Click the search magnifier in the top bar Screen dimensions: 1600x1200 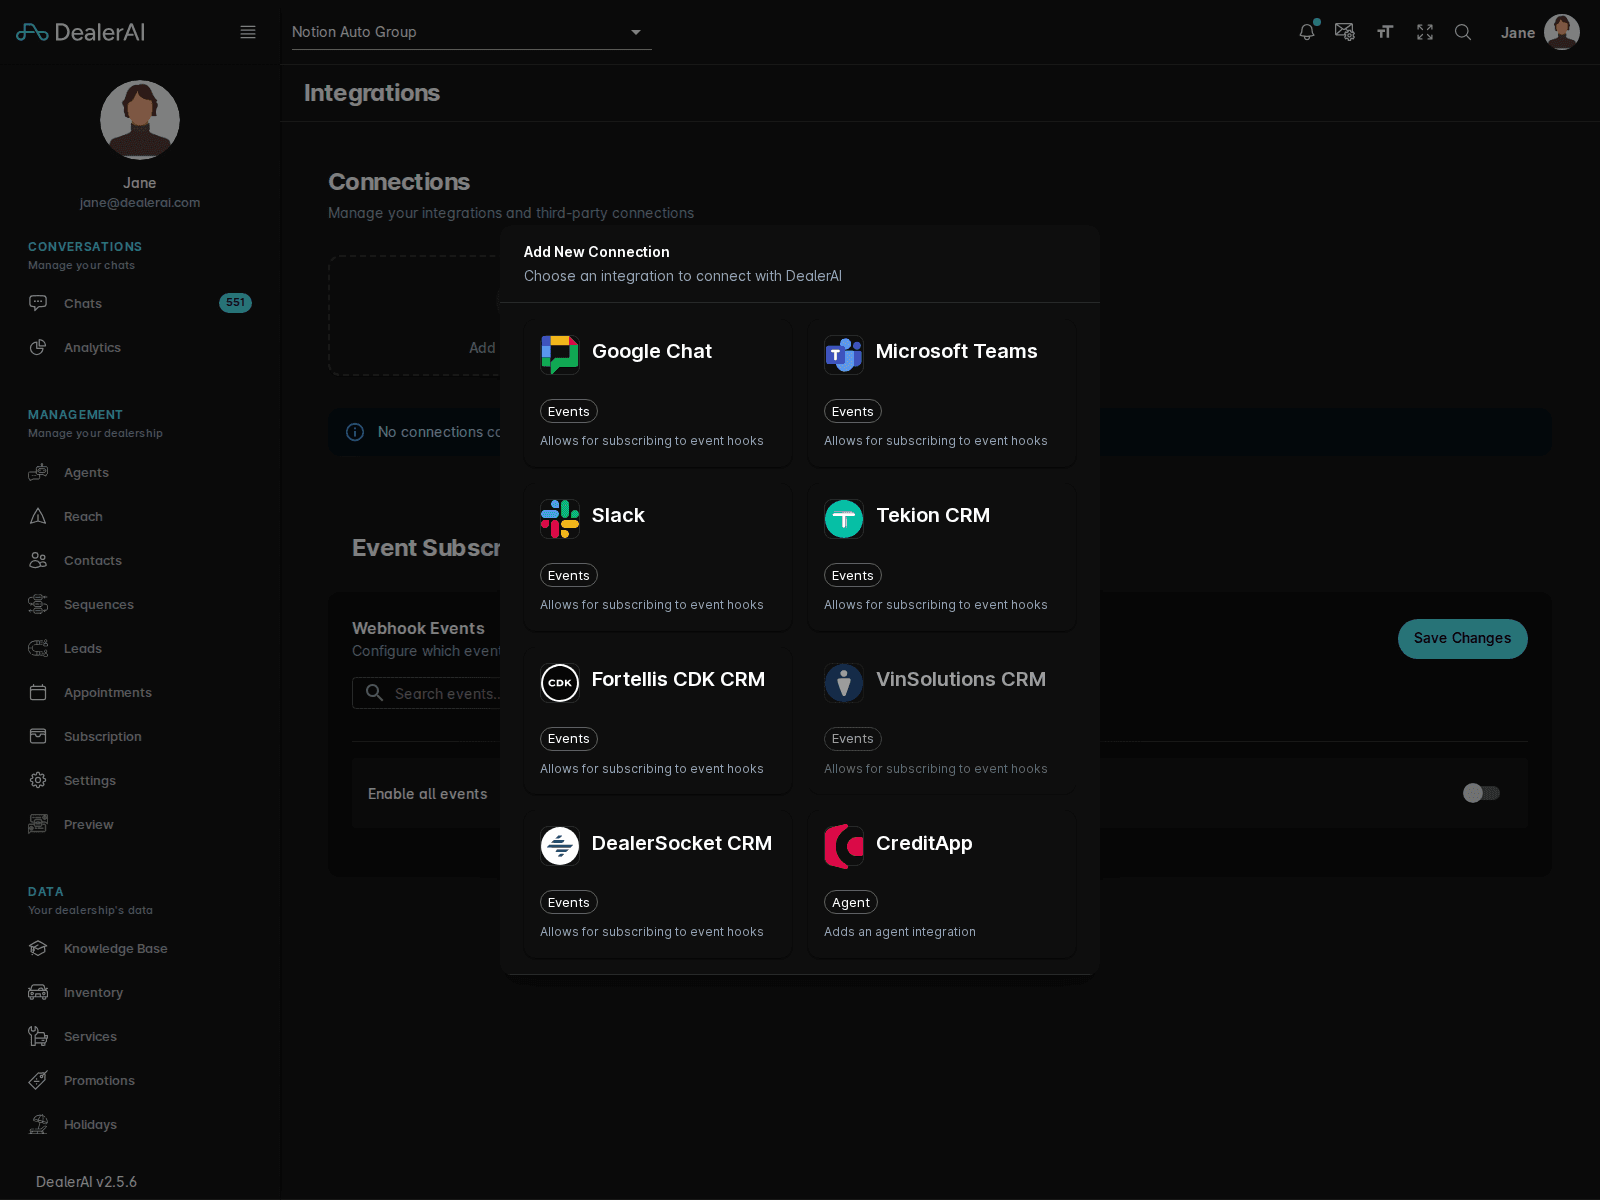pos(1463,32)
